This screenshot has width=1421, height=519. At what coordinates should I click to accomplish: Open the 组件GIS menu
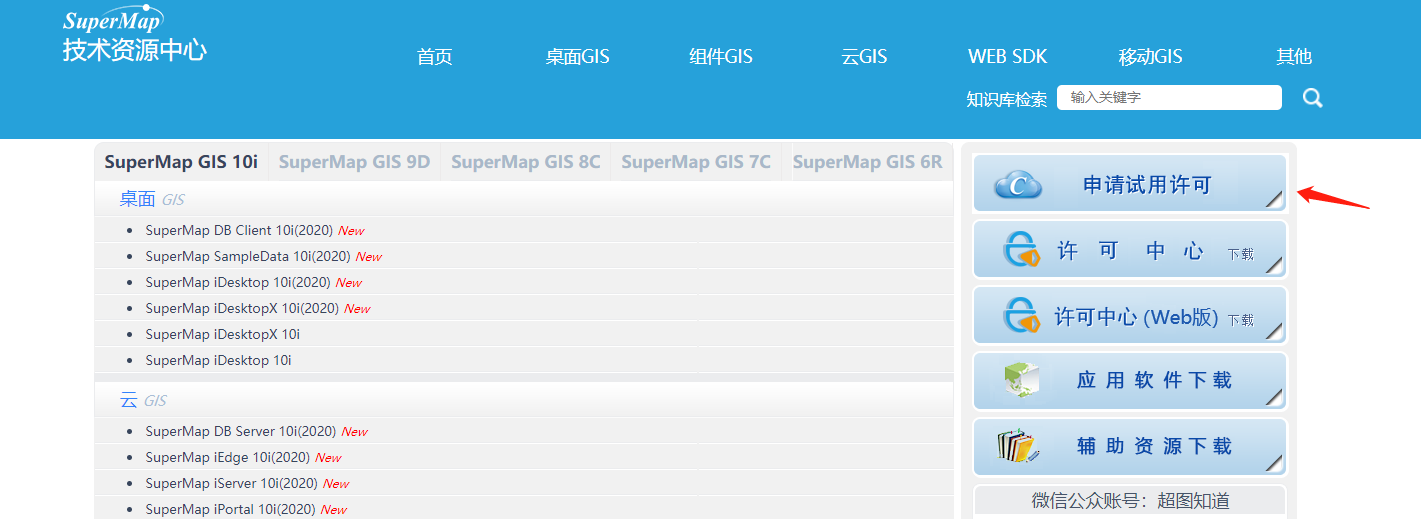tap(721, 57)
